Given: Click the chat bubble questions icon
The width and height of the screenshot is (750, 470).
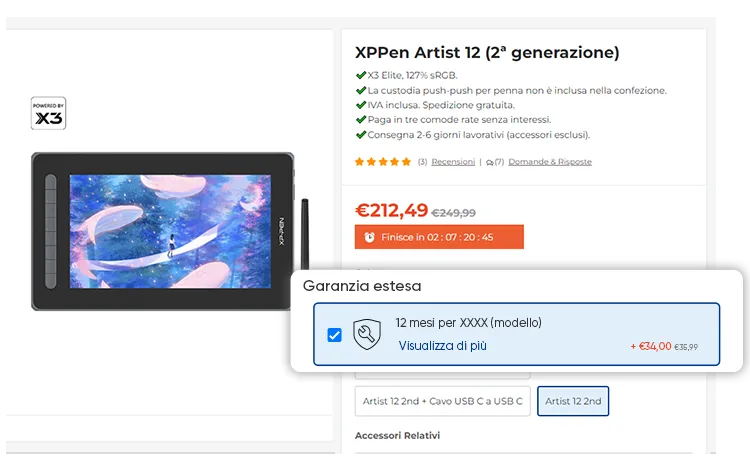Looking at the screenshot, I should pos(489,163).
